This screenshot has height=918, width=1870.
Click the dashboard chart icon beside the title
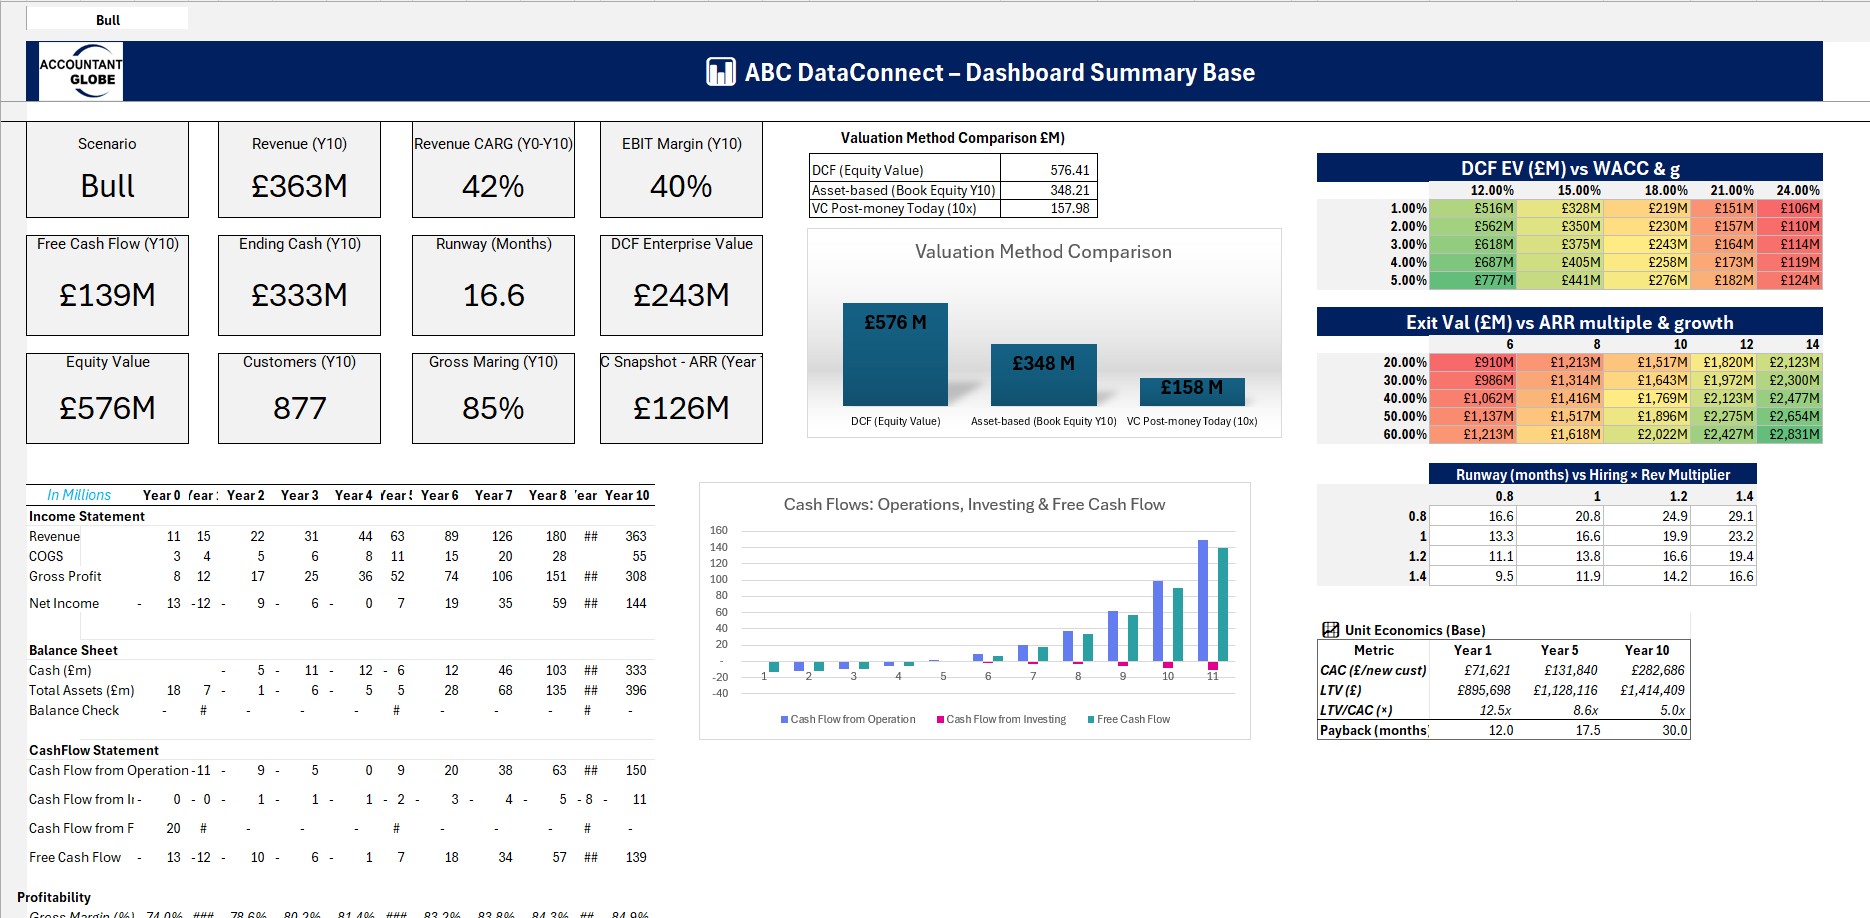[x=720, y=72]
